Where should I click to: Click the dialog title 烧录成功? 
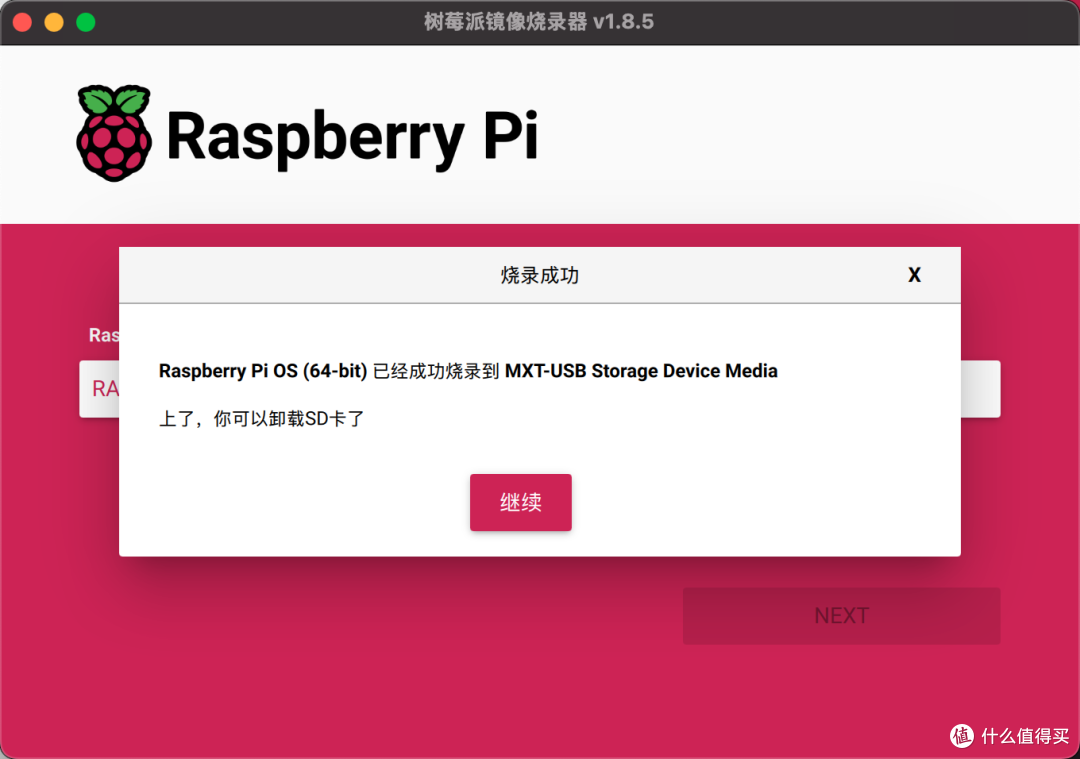coord(539,275)
